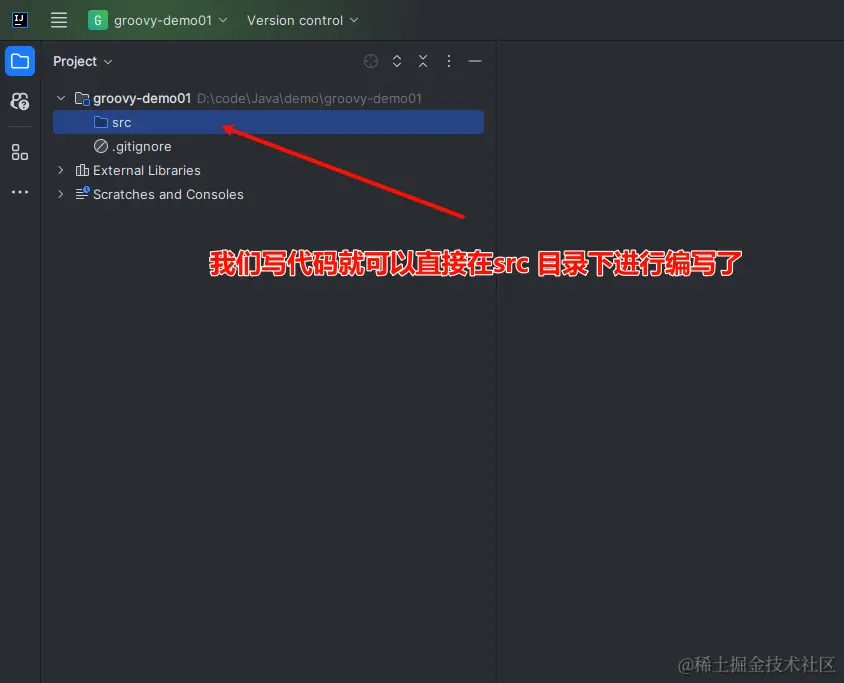Click Collapse All icon in Project panel
This screenshot has height=683, width=844.
(x=423, y=61)
